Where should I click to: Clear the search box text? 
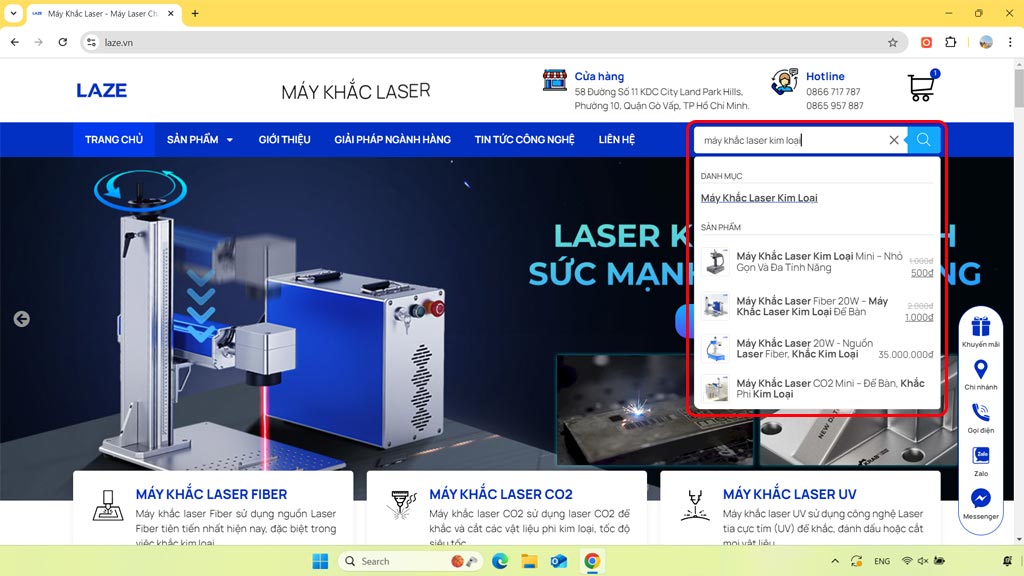pos(894,140)
